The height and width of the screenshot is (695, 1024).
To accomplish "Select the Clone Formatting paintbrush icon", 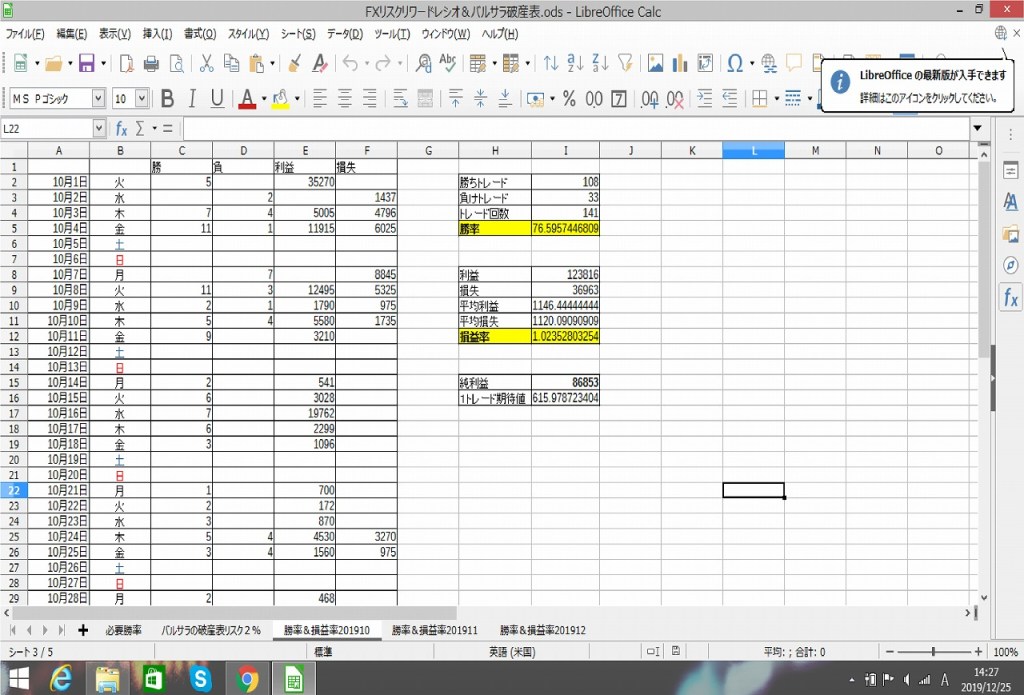I will (295, 64).
